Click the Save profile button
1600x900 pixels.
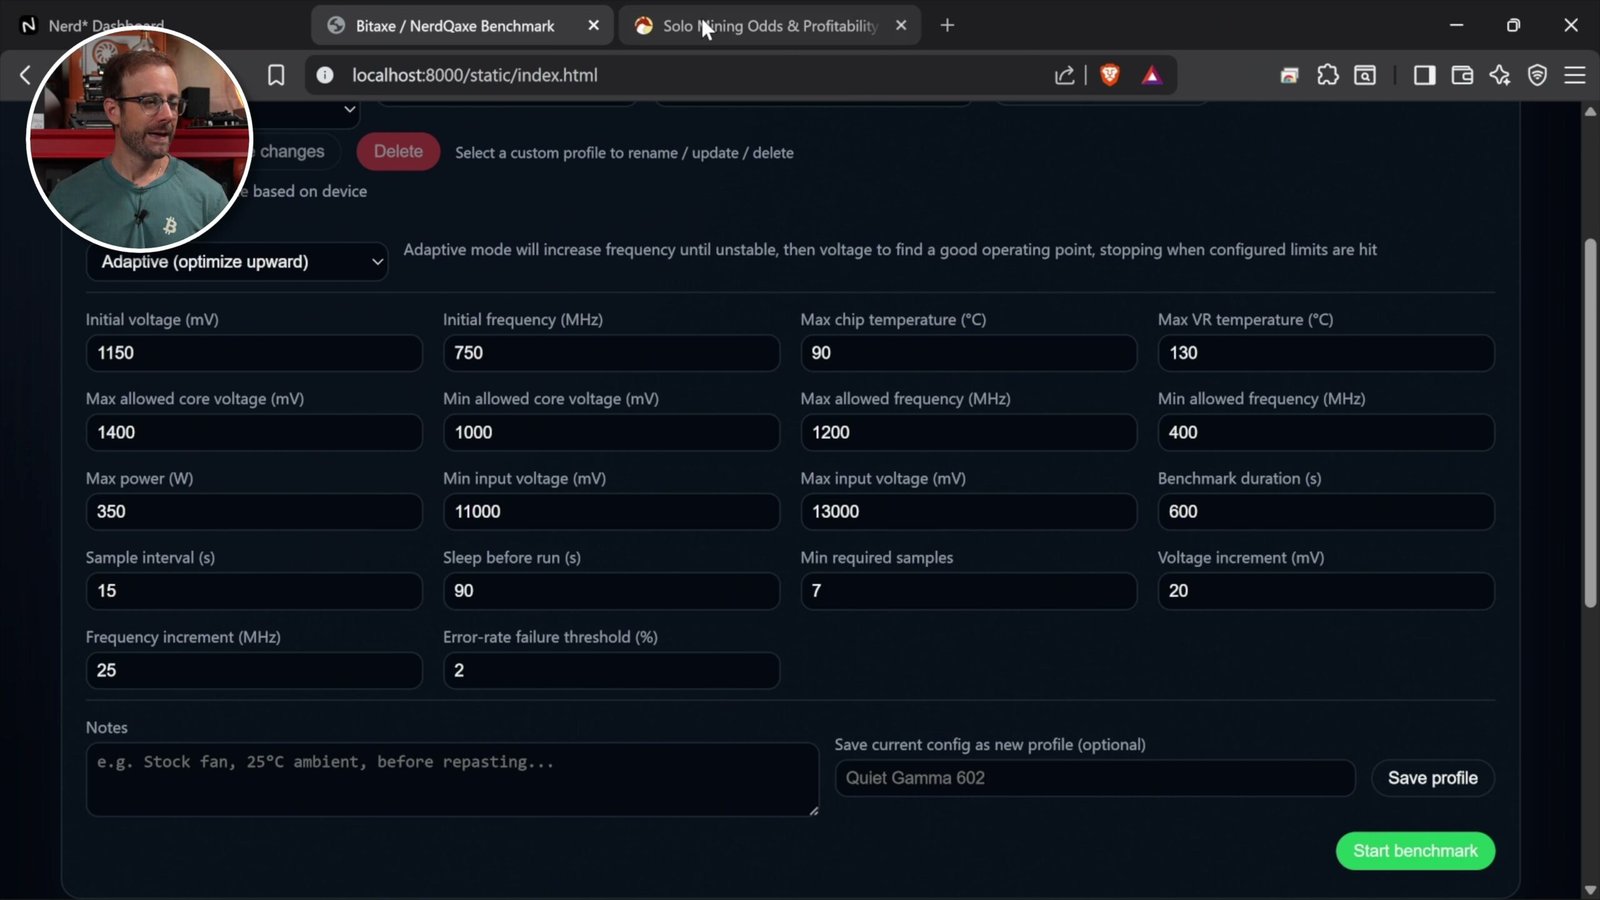(1432, 778)
